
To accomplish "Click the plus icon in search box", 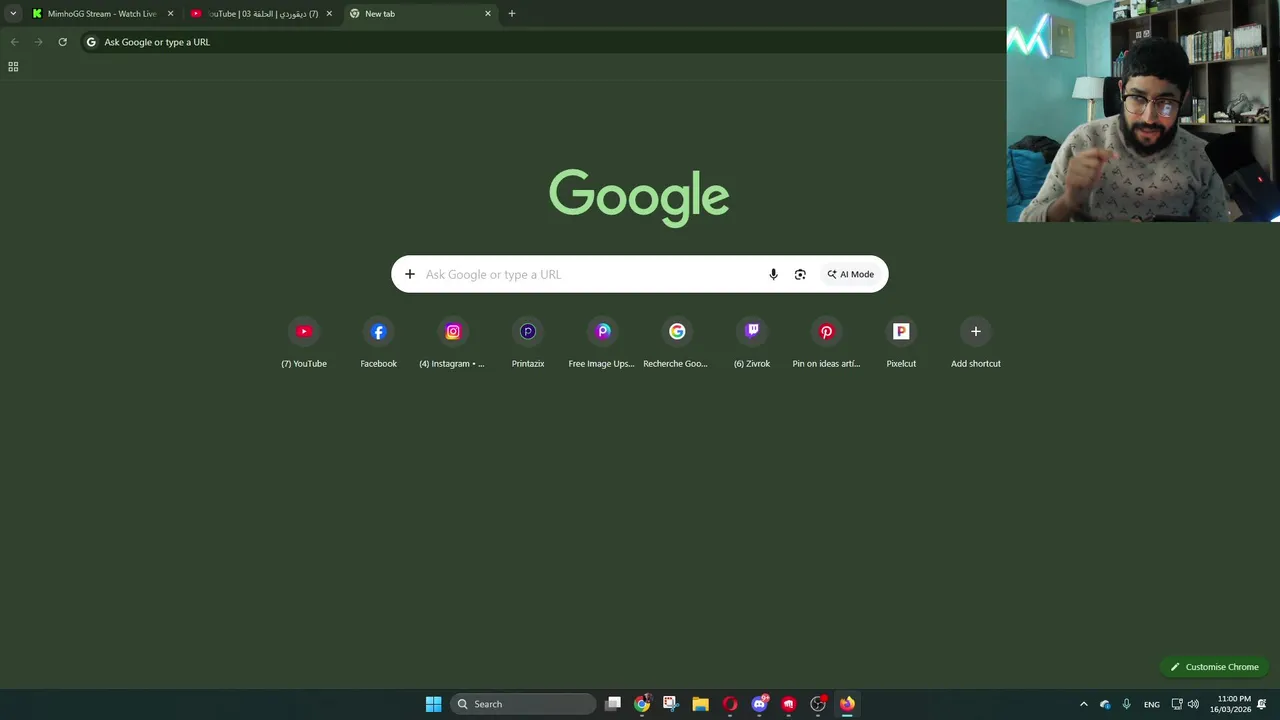I will (410, 274).
